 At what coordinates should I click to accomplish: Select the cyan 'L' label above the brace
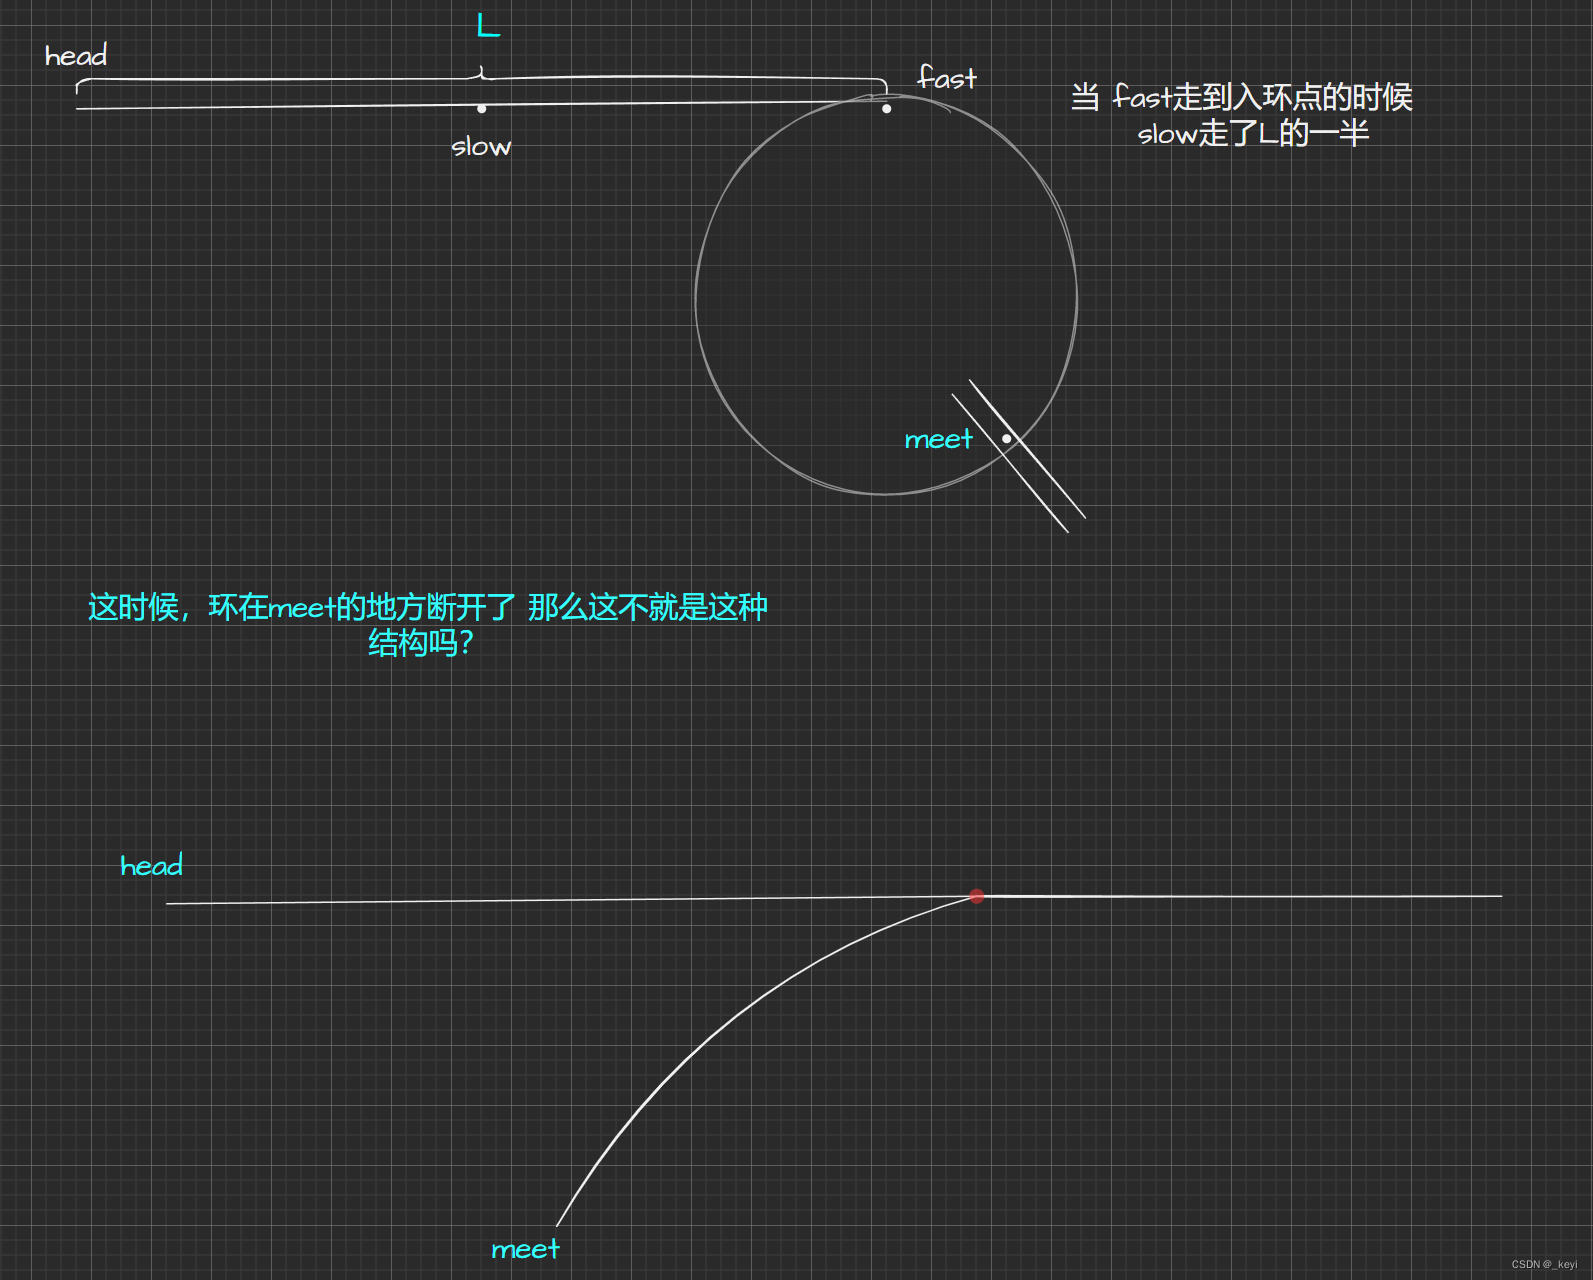488,25
